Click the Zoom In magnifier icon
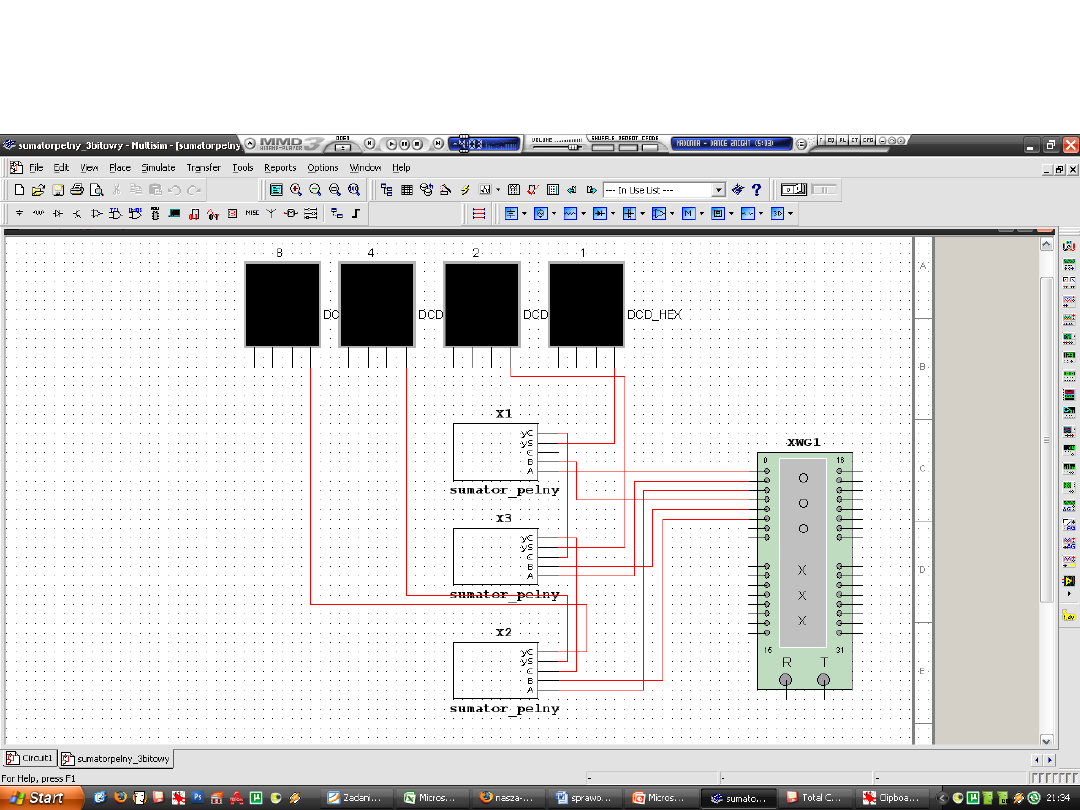 [296, 189]
